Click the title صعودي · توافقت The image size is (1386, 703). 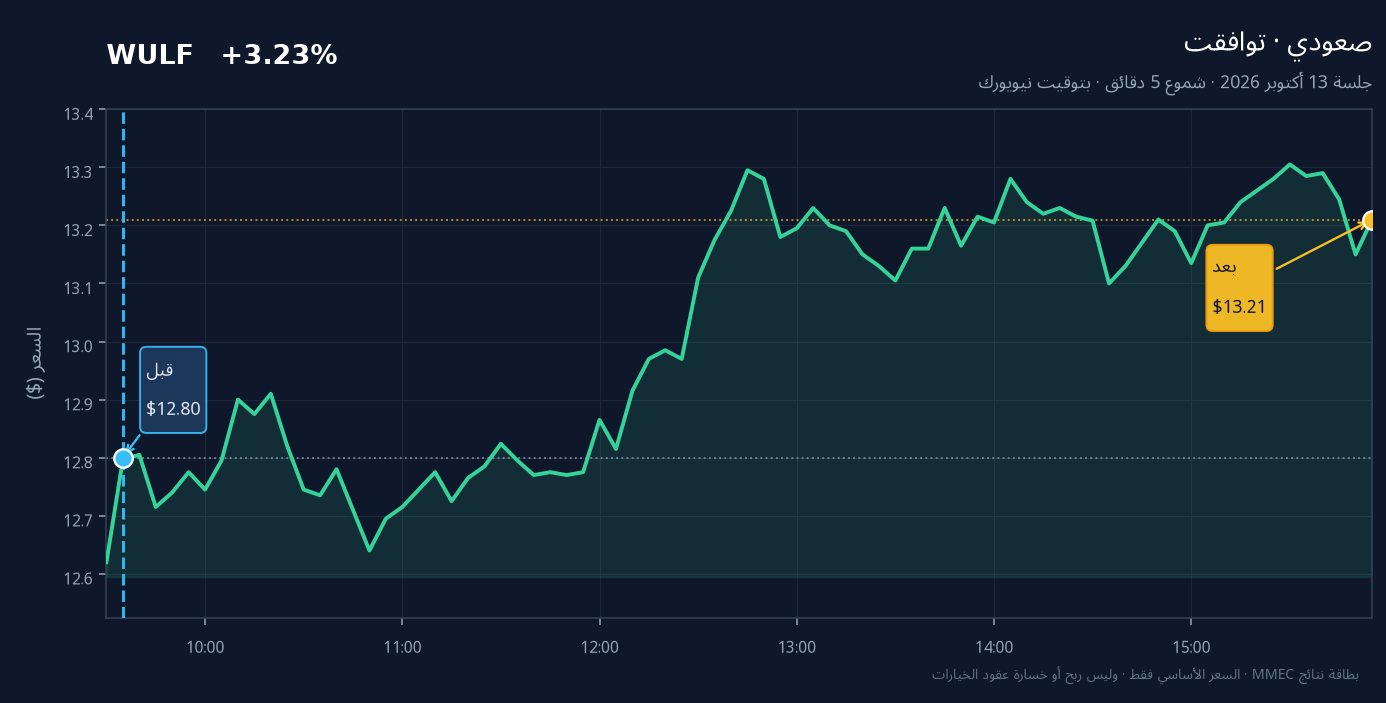[x=1278, y=42]
